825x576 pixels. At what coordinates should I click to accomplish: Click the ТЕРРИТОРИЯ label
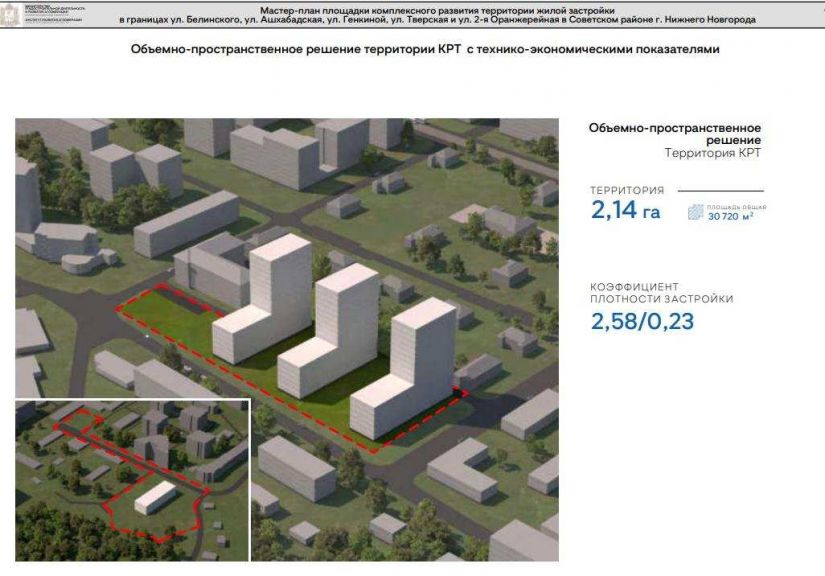pyautogui.click(x=627, y=190)
